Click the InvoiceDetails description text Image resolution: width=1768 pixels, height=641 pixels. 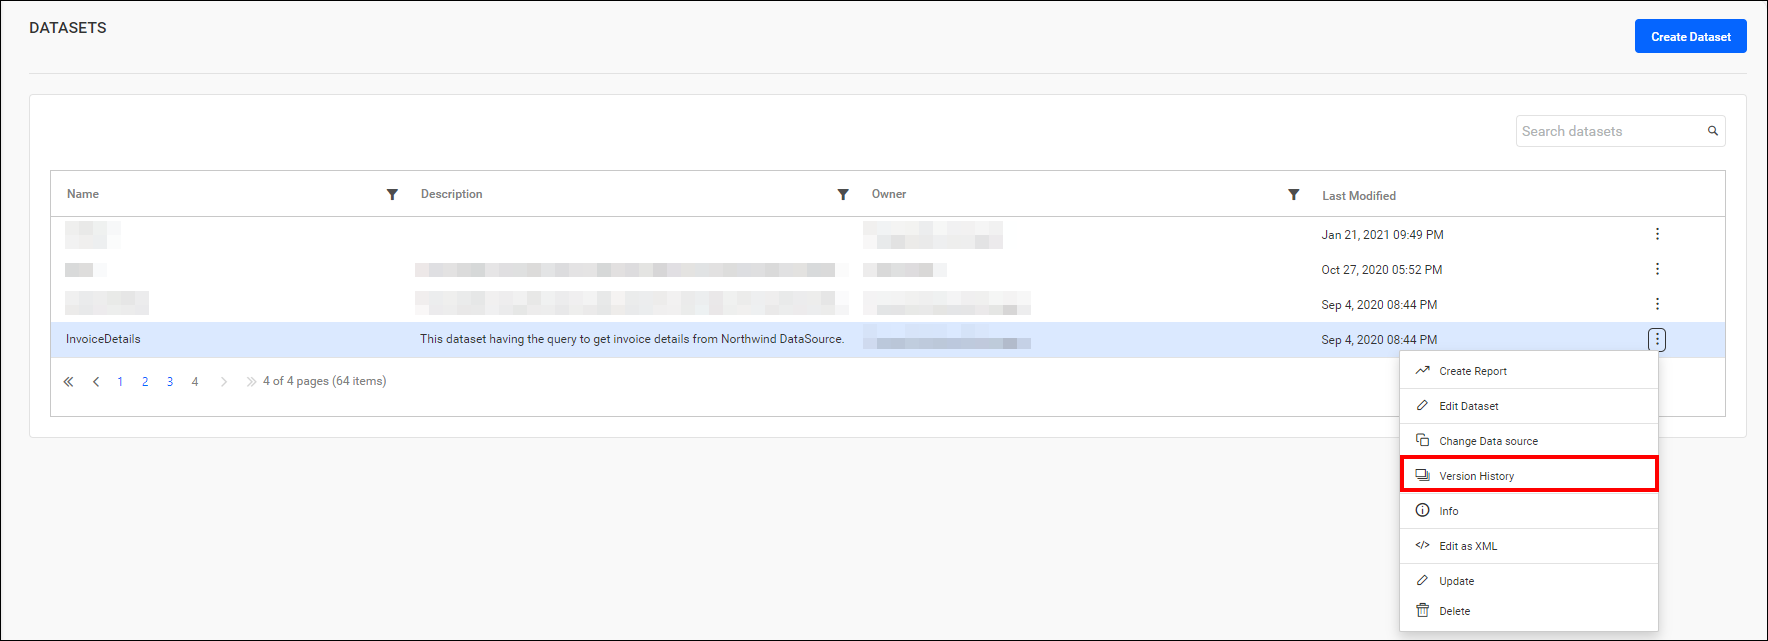[x=632, y=339]
